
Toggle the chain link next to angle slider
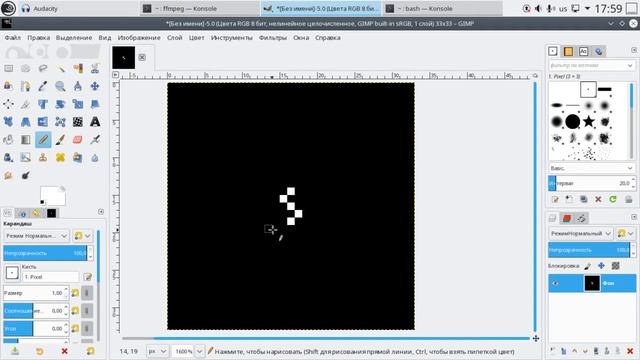tap(87, 329)
